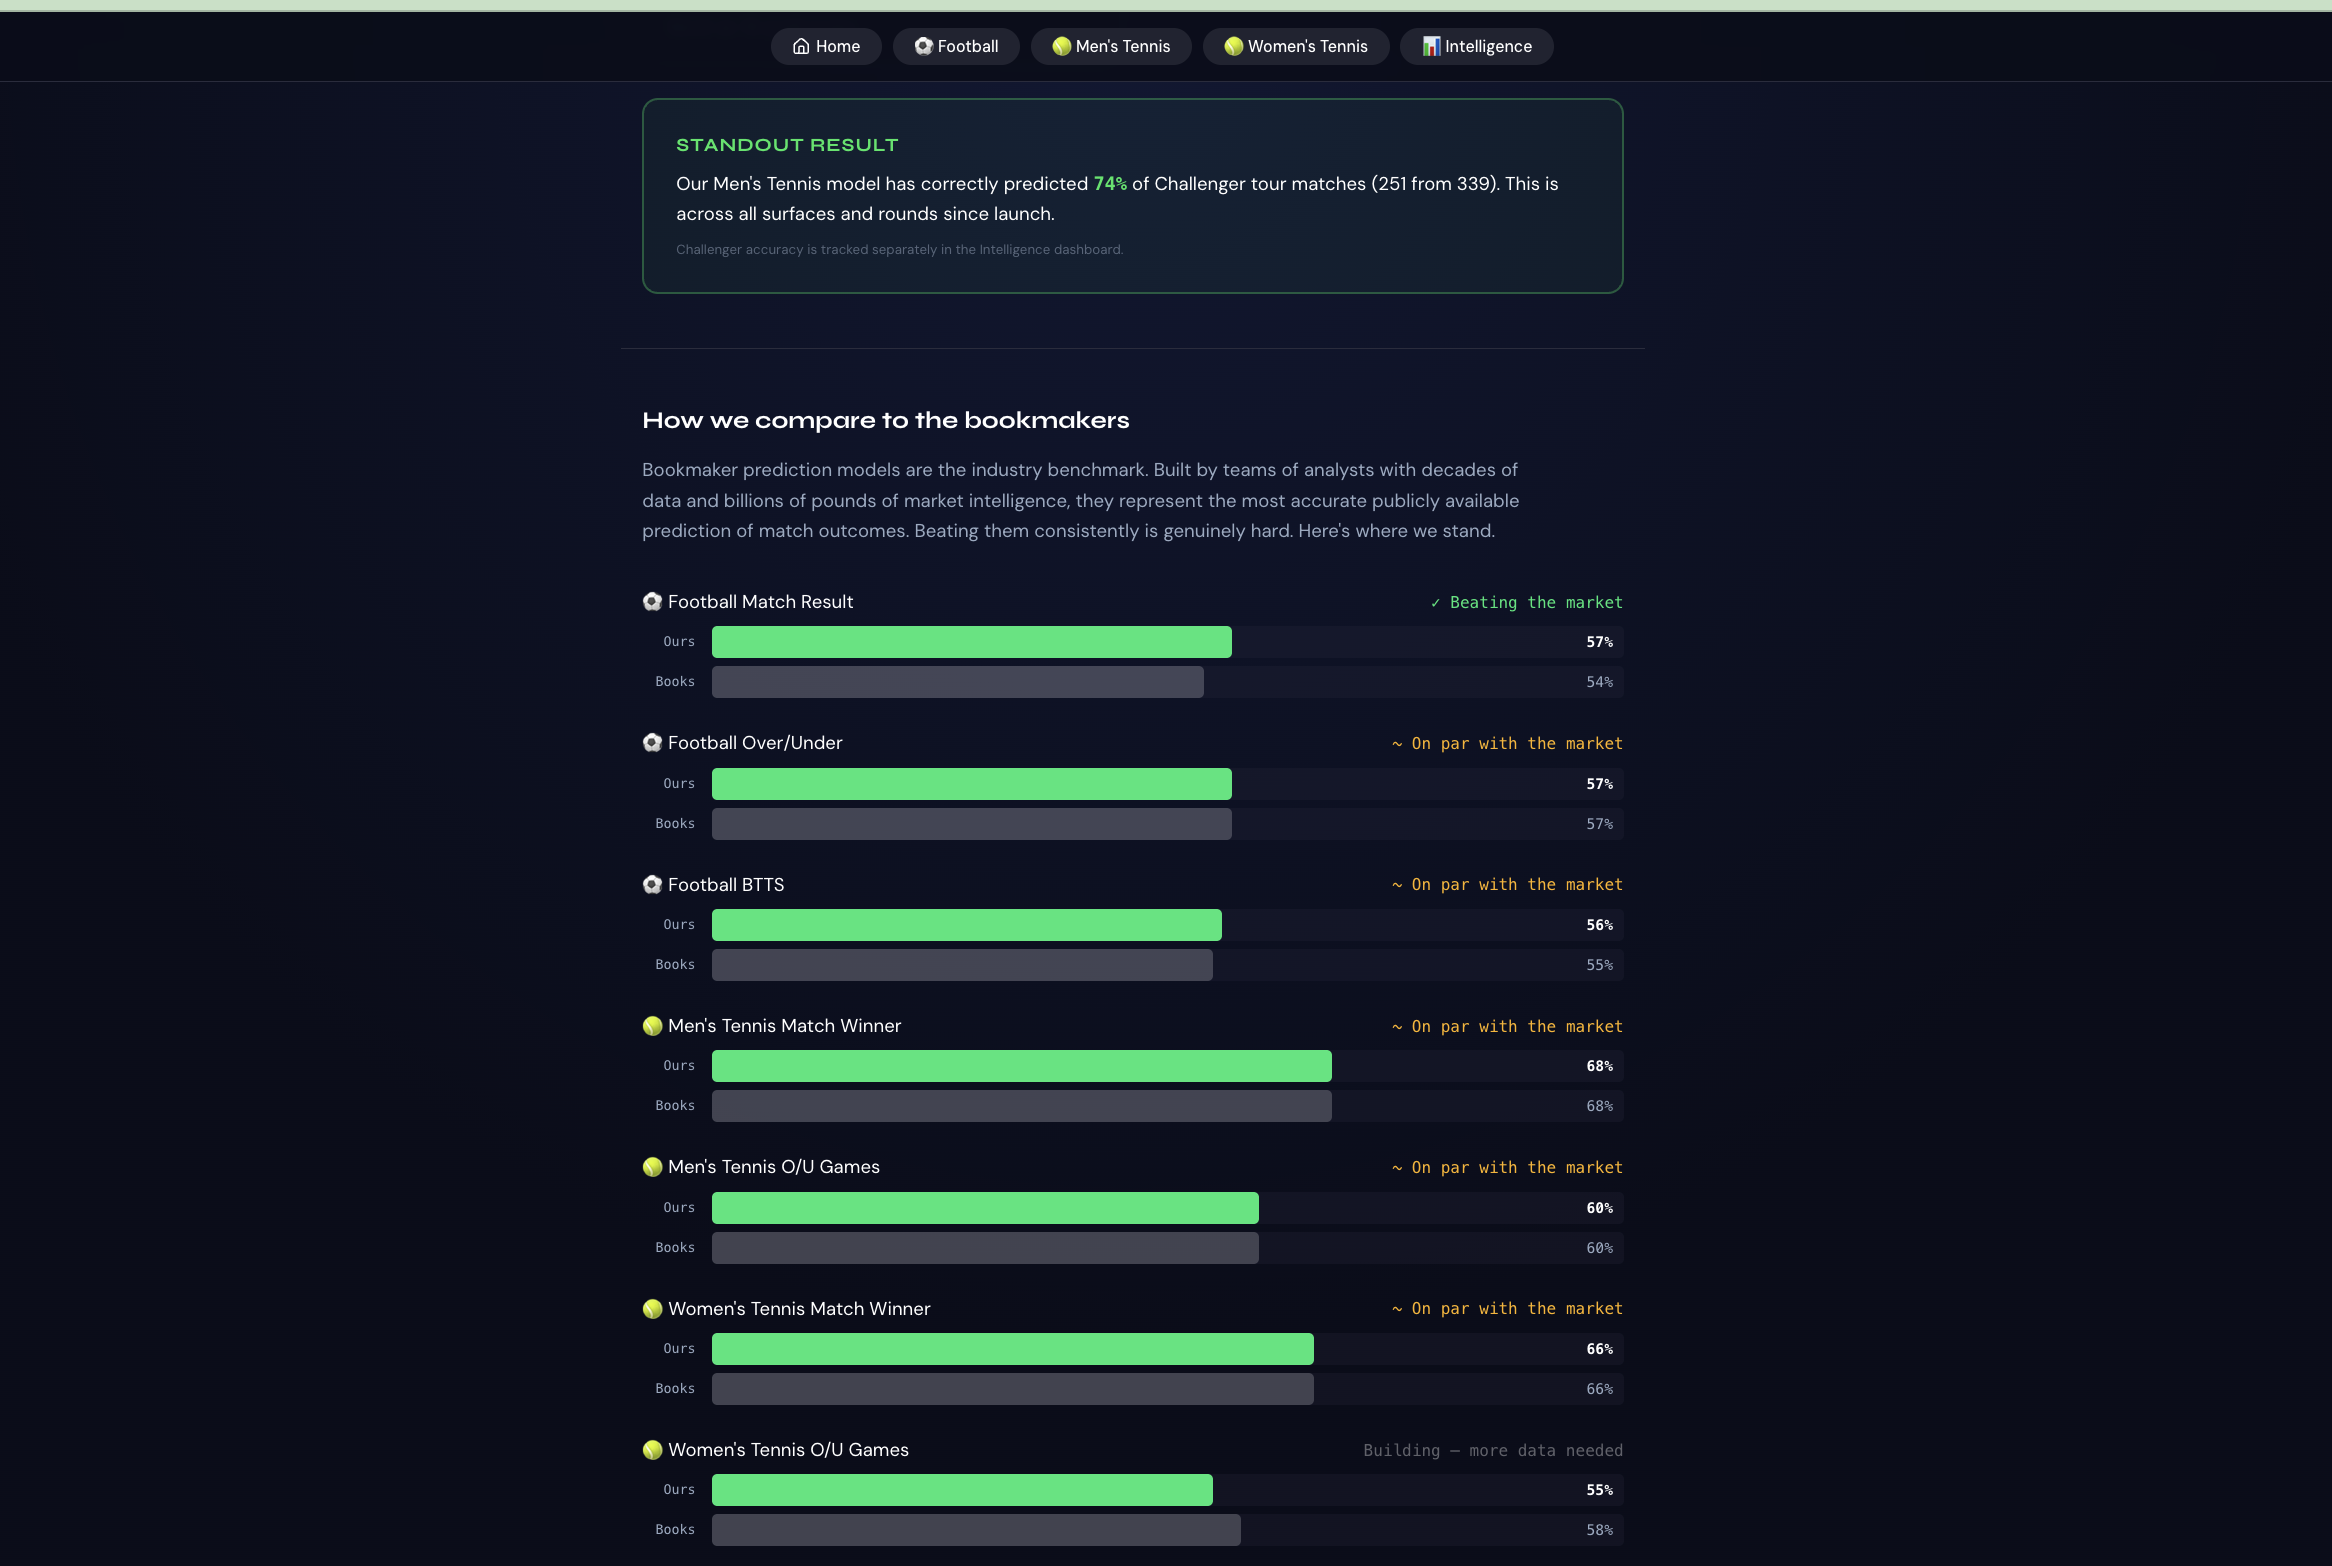Click 'On par with the market' for Men's Tennis O/U Games

click(1507, 1167)
